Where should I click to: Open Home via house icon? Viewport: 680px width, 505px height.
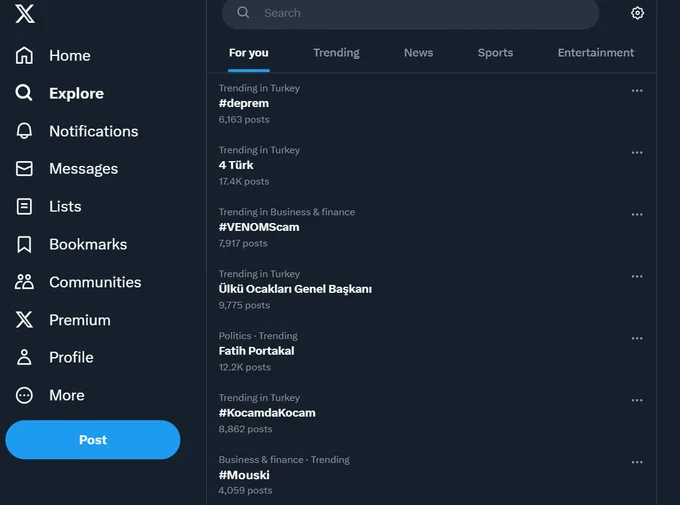click(x=24, y=56)
